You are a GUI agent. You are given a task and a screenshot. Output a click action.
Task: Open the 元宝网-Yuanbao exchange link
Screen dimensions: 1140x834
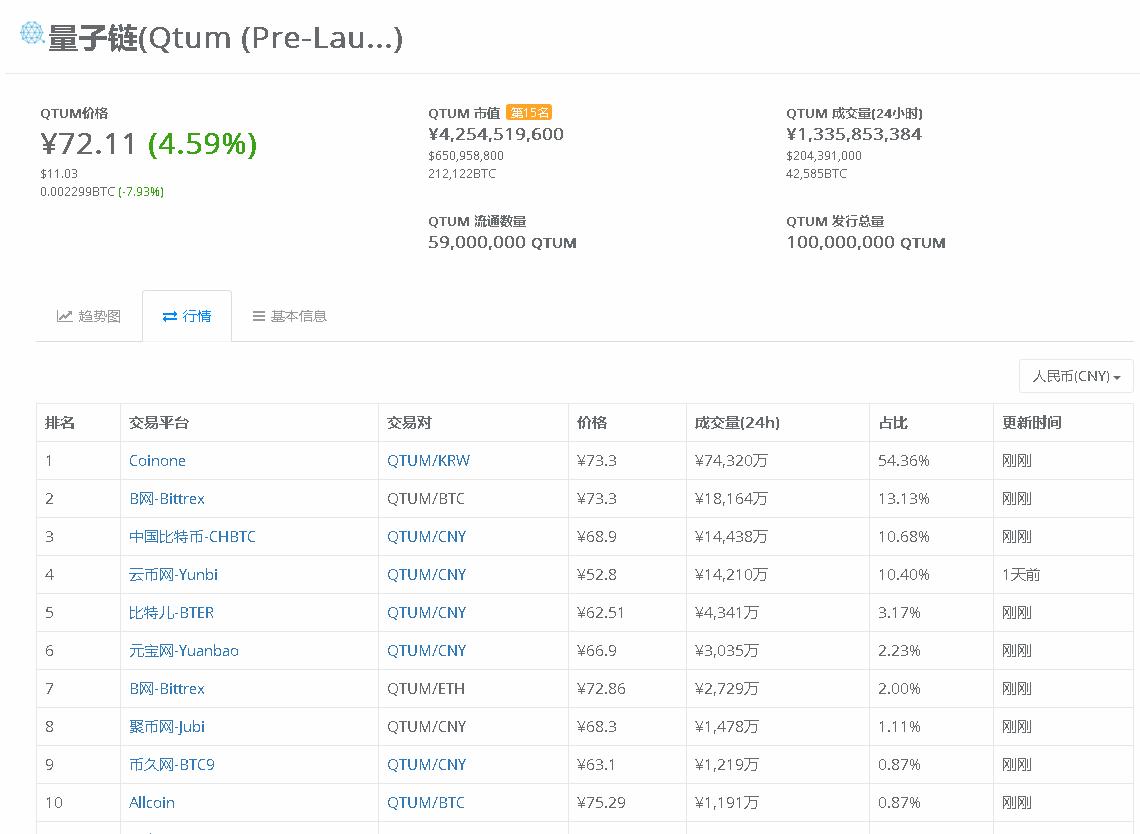183,651
